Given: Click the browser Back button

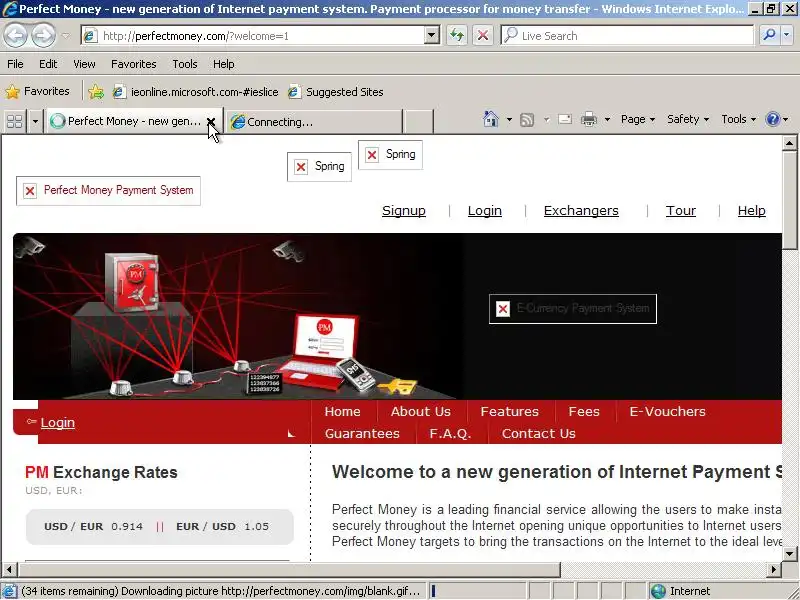Looking at the screenshot, I should tap(16, 36).
